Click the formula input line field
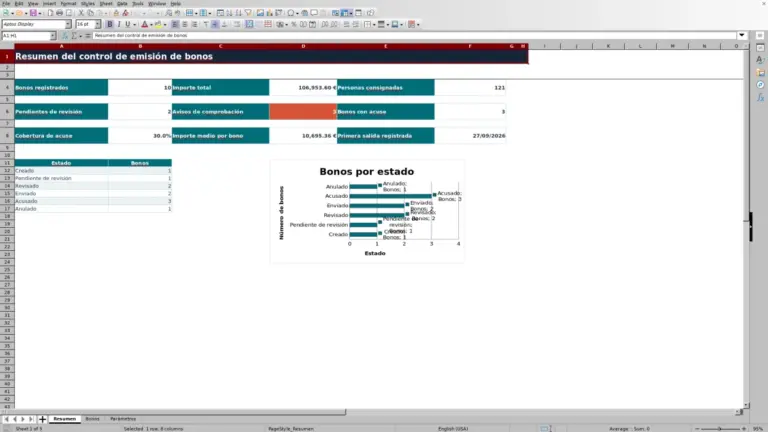Image resolution: width=768 pixels, height=432 pixels. click(x=414, y=35)
